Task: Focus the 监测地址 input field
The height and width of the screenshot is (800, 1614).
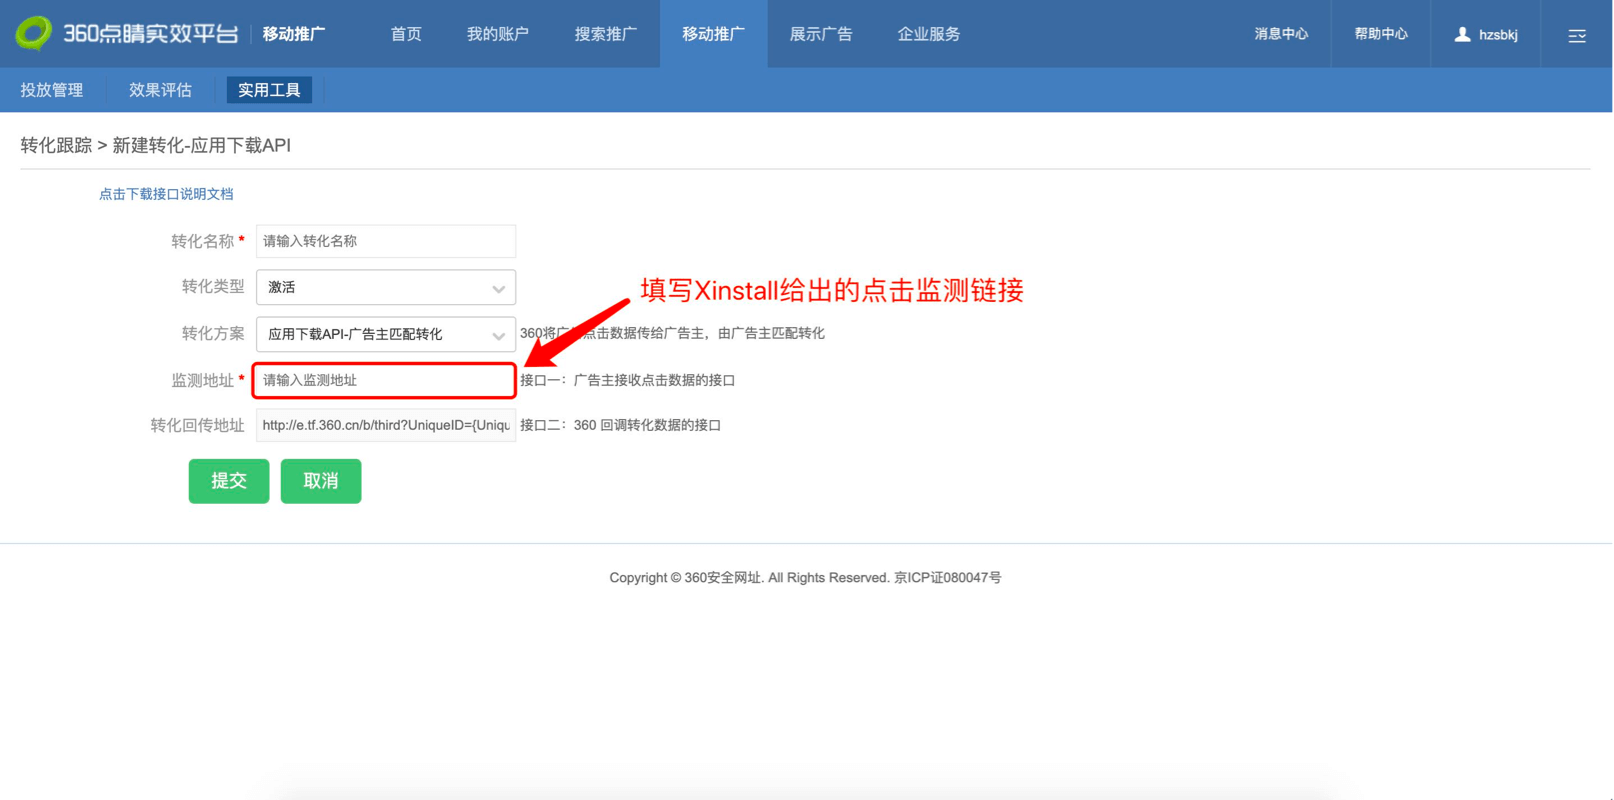Action: tap(385, 380)
